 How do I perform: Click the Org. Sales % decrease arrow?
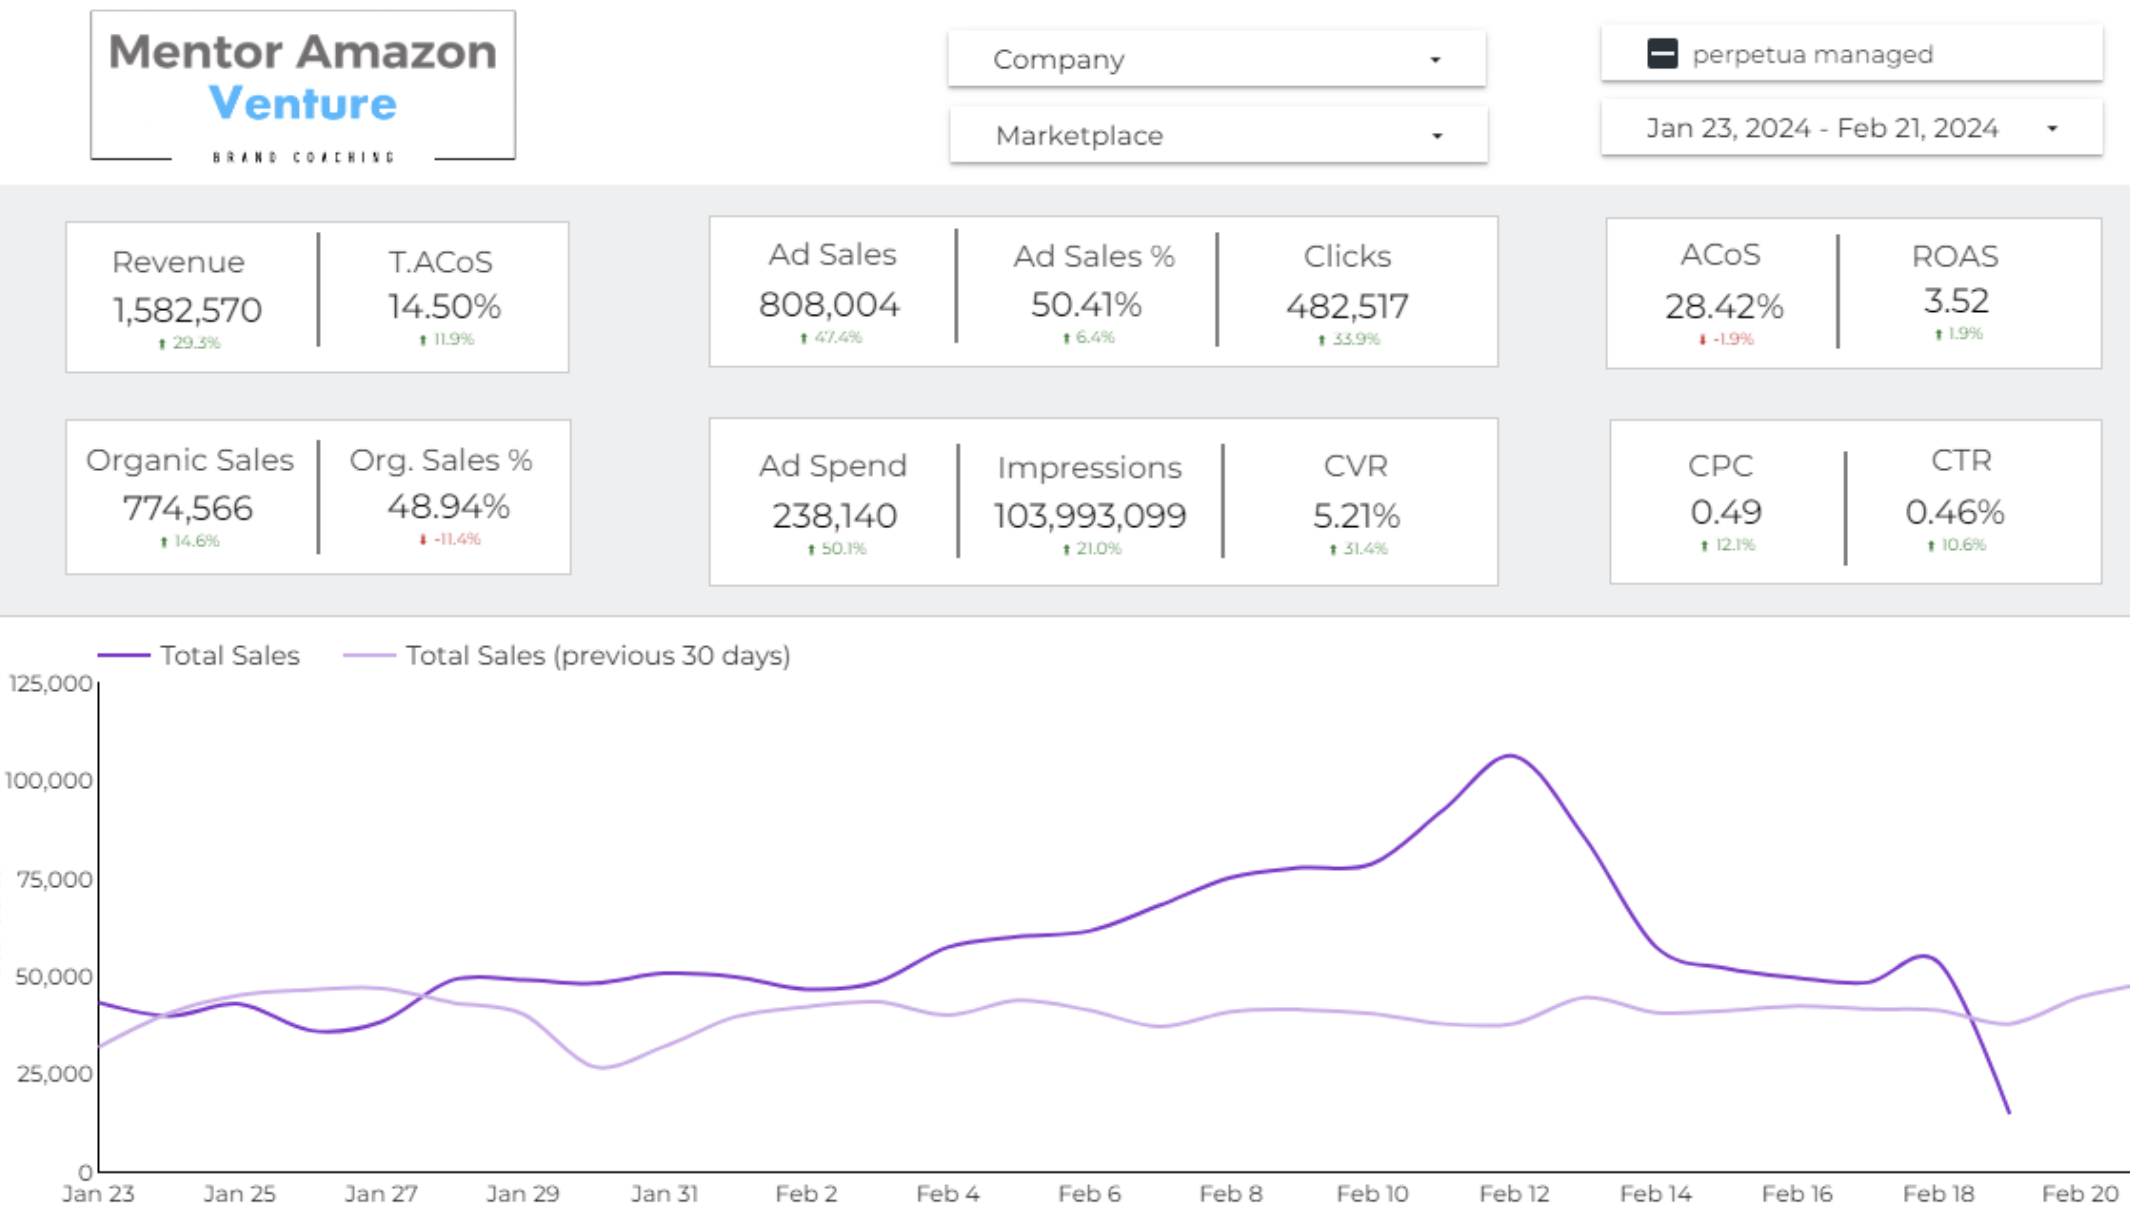(423, 540)
